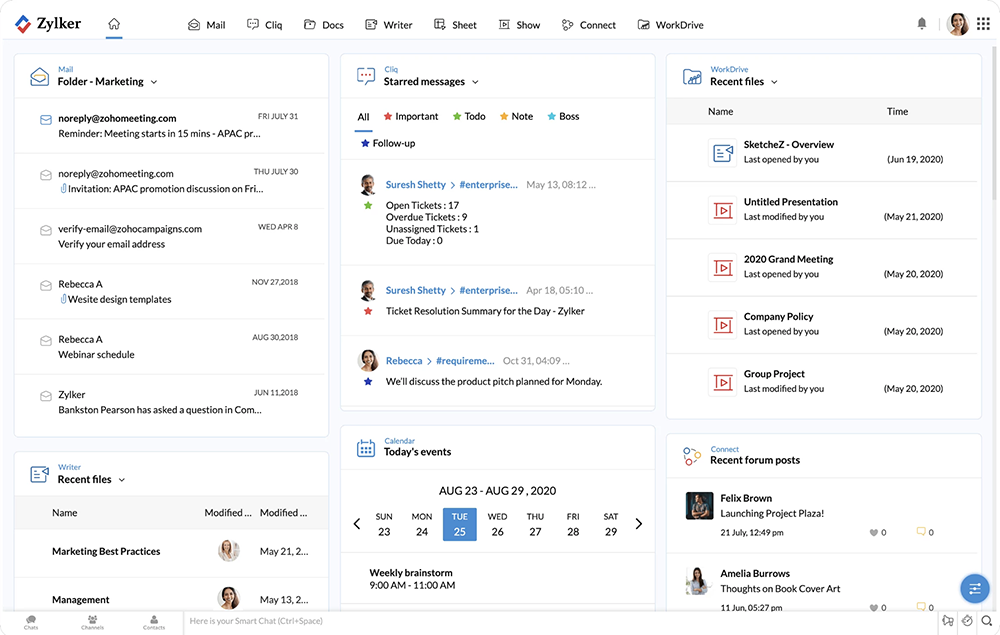Select SAT 29 in calendar
The image size is (1000, 635).
click(611, 524)
